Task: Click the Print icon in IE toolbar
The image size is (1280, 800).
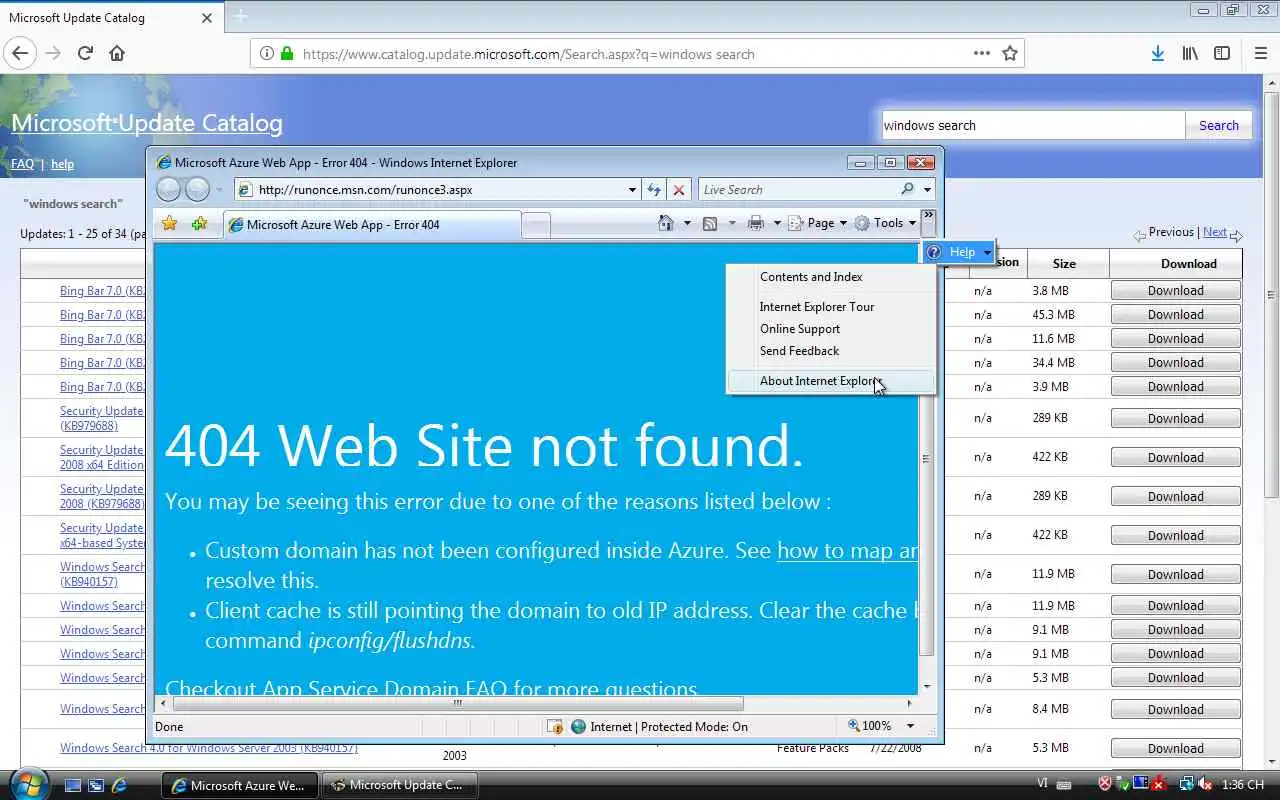Action: point(756,223)
